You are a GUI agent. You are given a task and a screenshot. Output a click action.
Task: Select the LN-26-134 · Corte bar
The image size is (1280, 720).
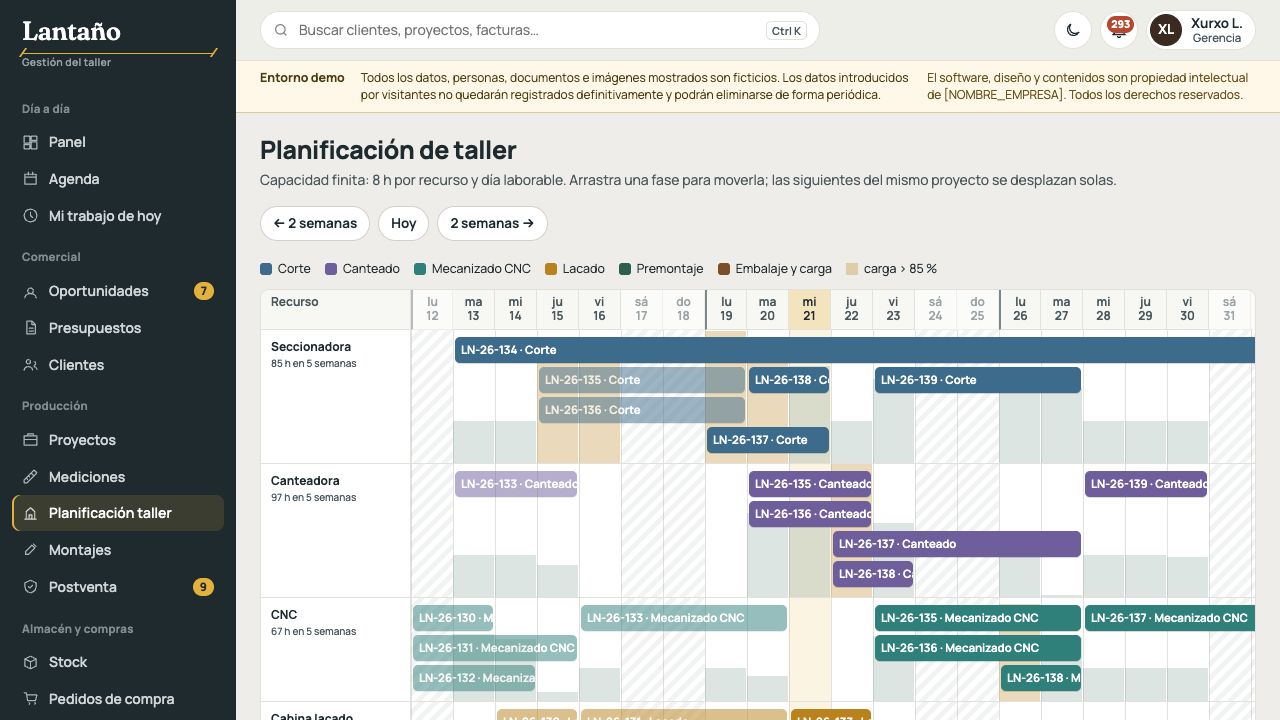tap(855, 350)
